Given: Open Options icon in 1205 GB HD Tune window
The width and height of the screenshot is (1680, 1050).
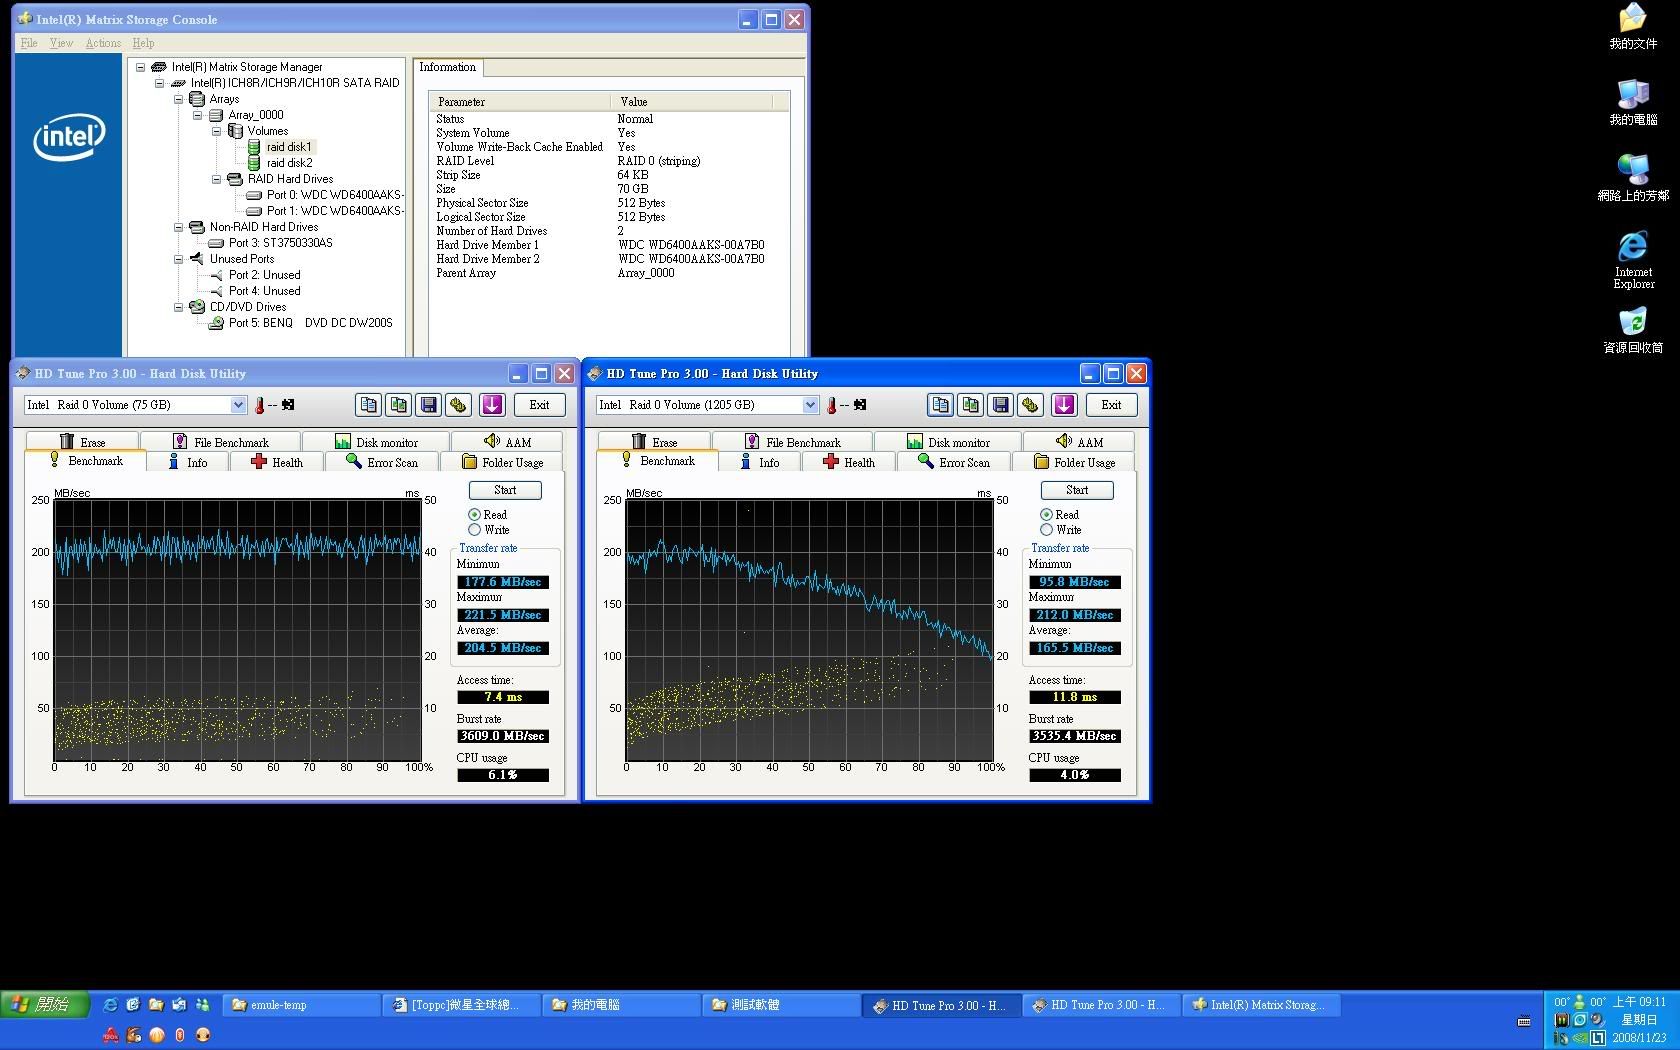Looking at the screenshot, I should point(1030,405).
